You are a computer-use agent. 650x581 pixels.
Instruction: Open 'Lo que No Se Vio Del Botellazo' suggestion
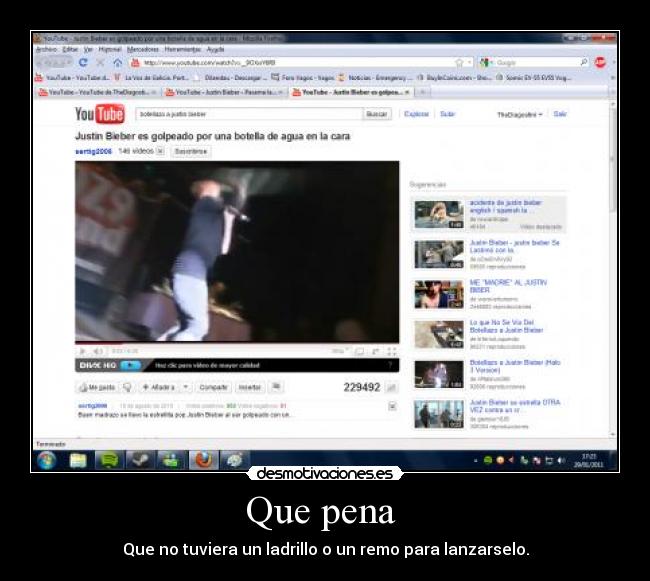506,326
